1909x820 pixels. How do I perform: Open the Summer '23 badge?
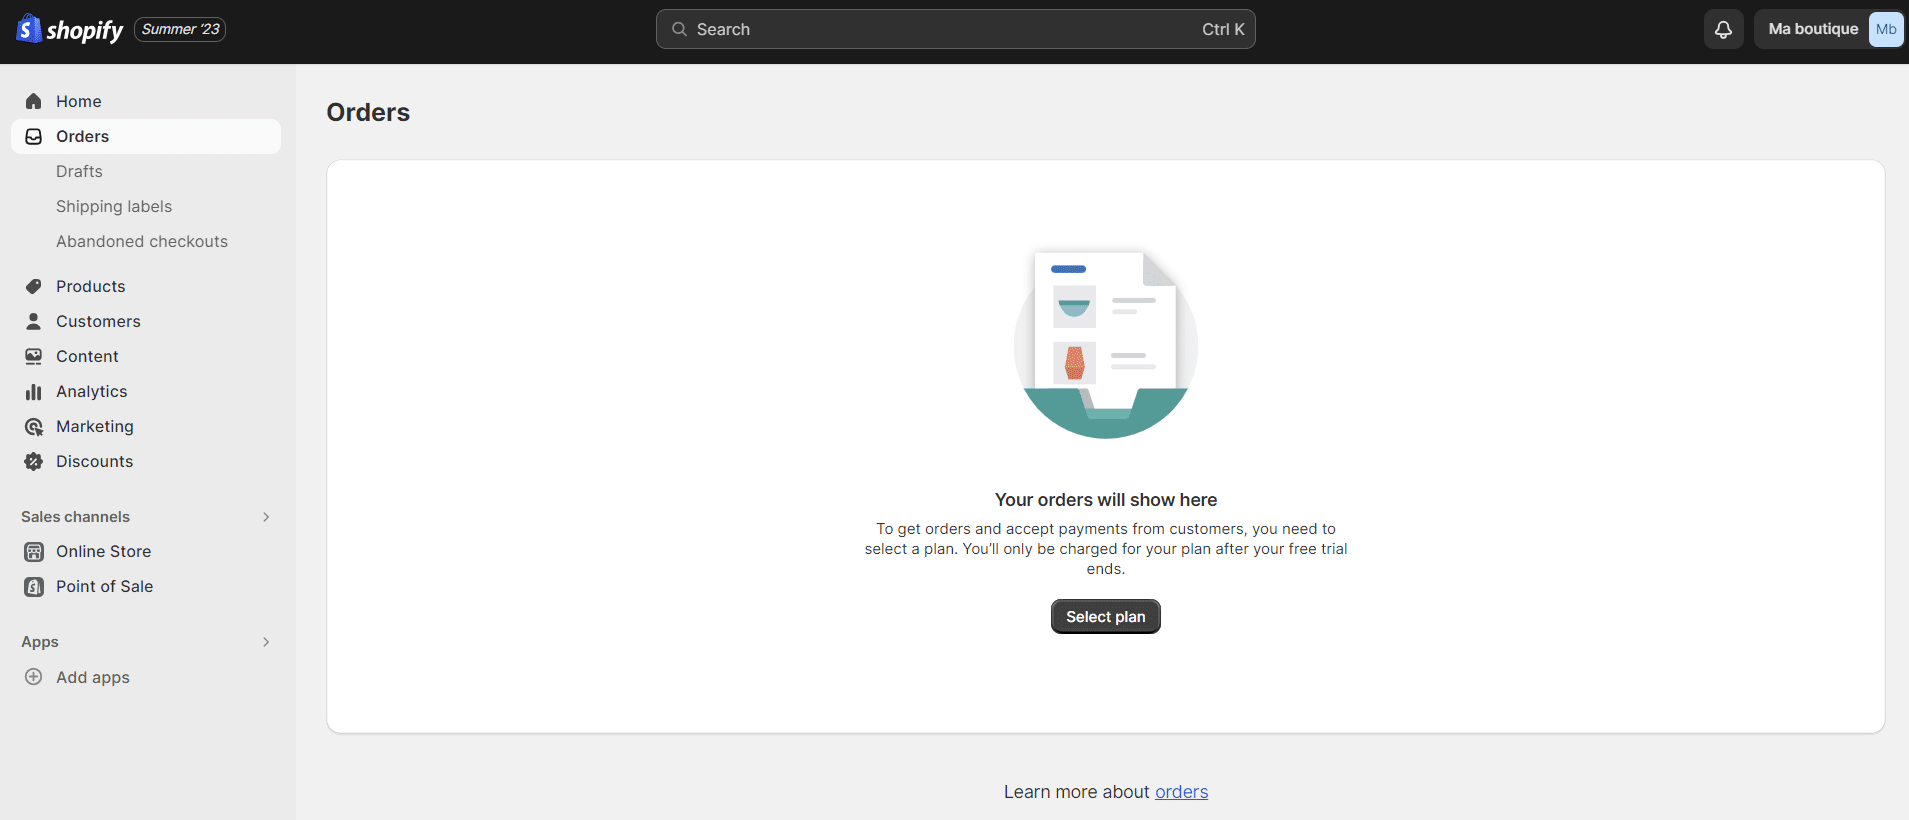[180, 29]
